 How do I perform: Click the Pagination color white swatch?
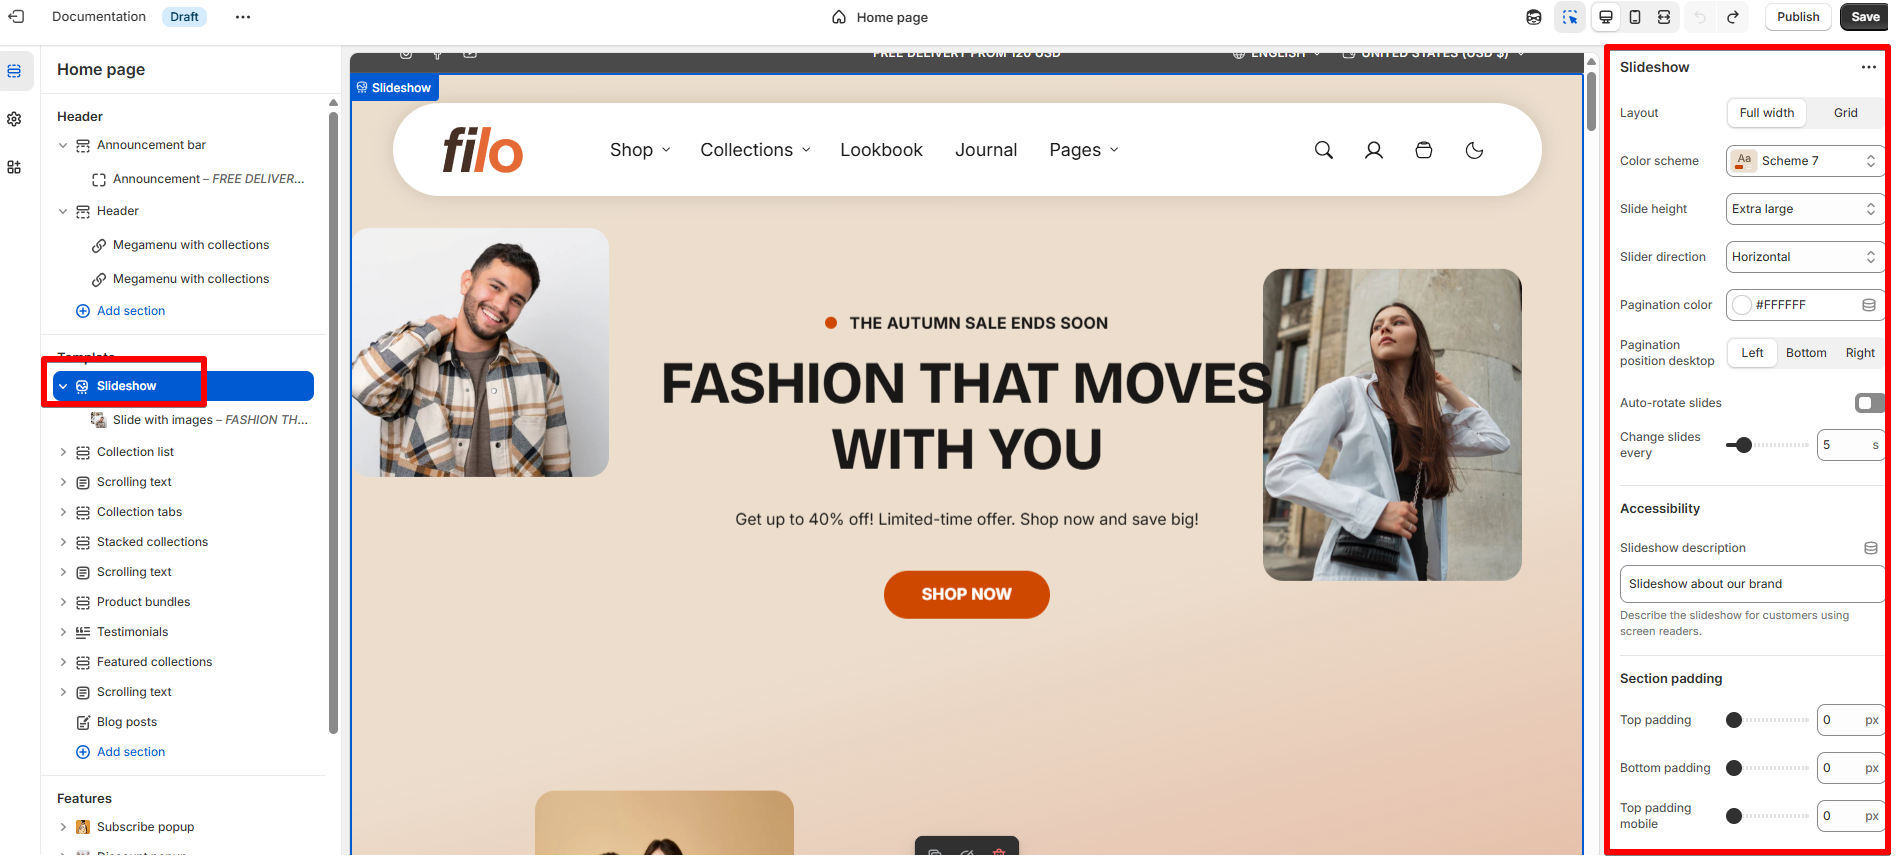pyautogui.click(x=1742, y=305)
